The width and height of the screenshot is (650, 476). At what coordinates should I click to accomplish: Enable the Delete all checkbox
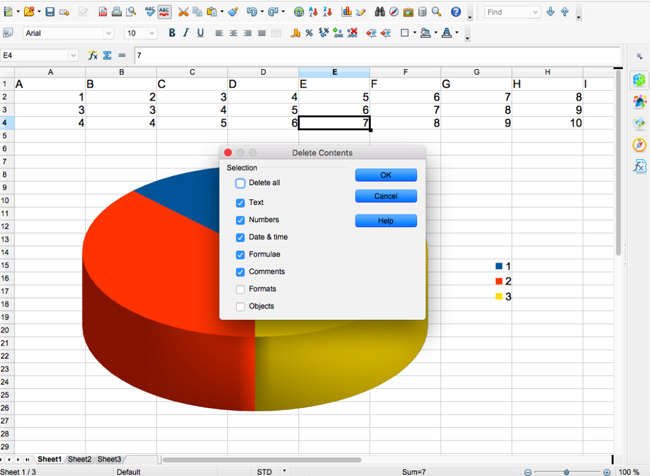[x=240, y=183]
